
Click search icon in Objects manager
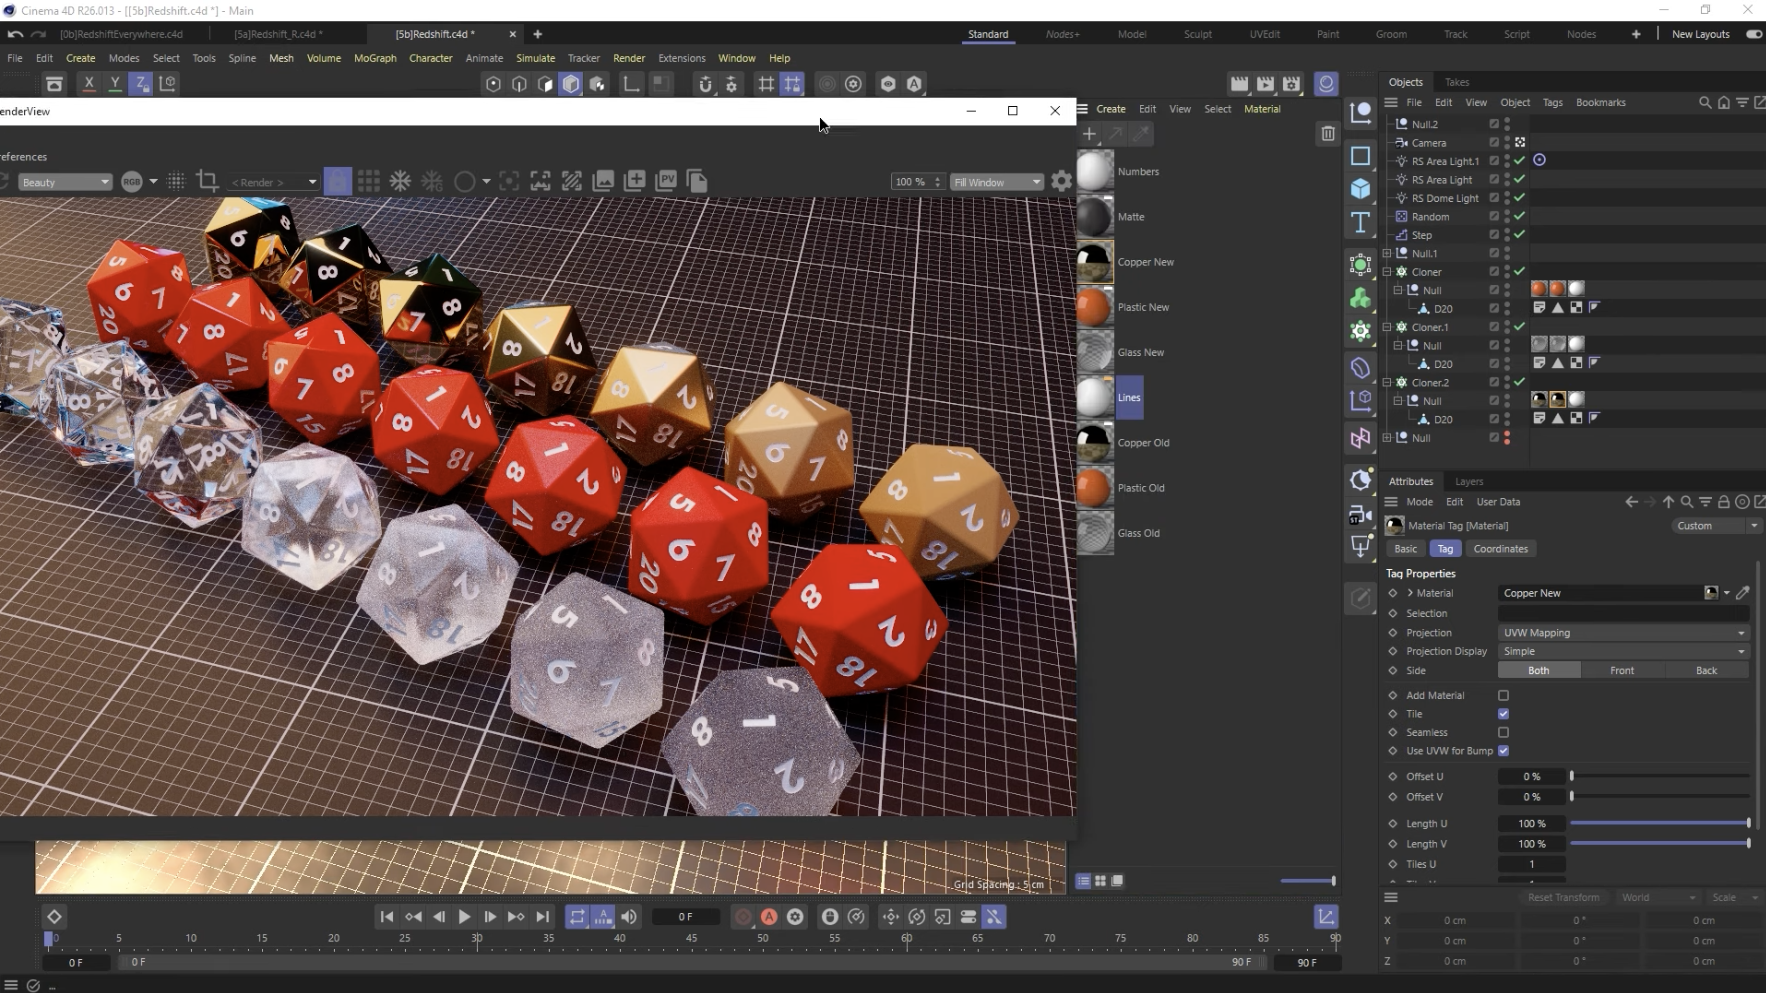pyautogui.click(x=1705, y=102)
